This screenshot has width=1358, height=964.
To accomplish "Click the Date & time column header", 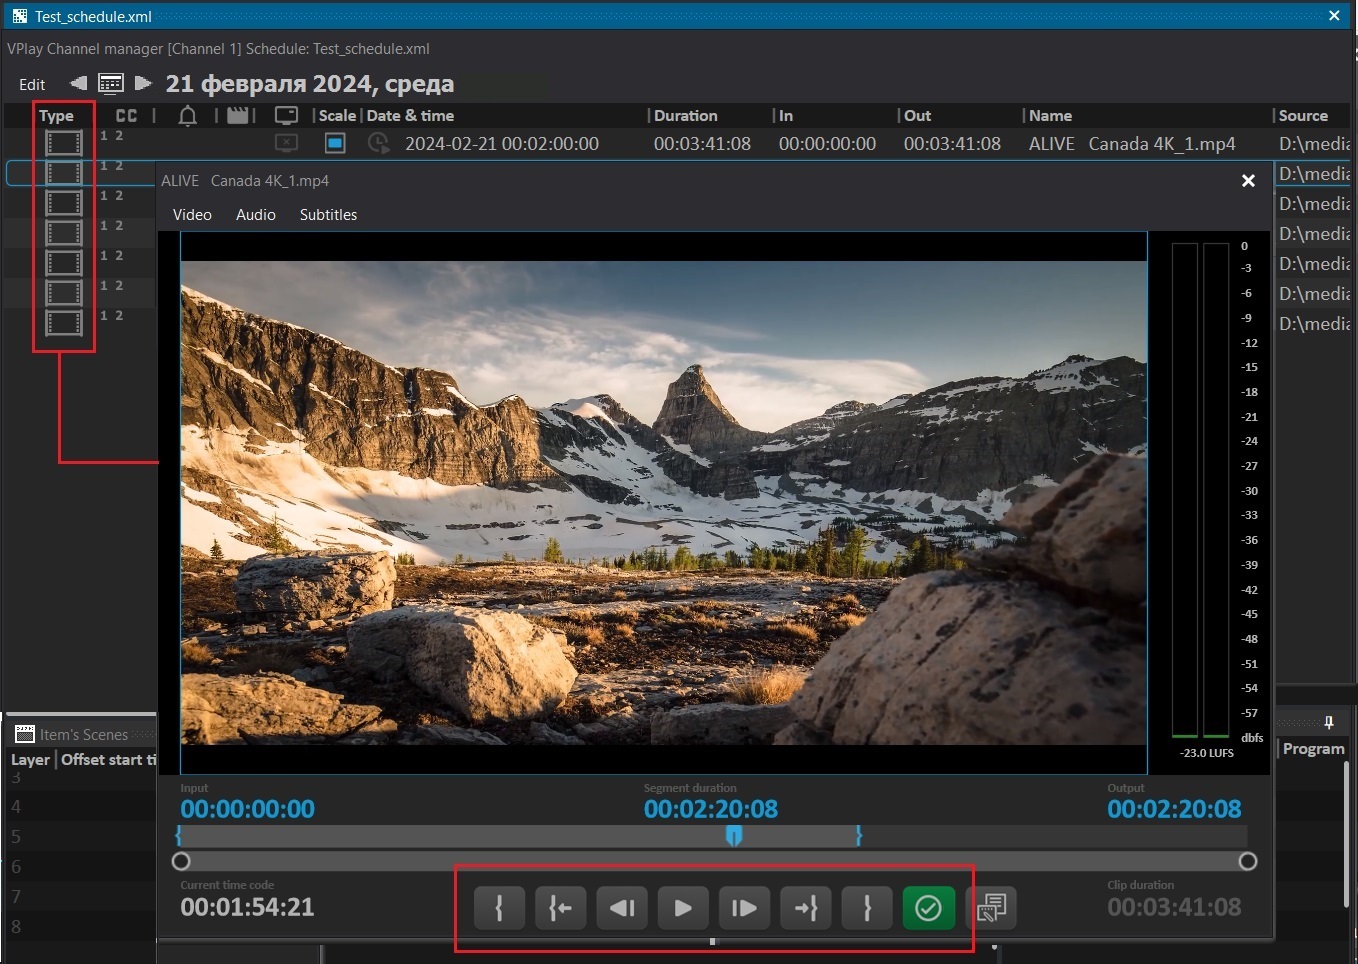I will (x=410, y=116).
